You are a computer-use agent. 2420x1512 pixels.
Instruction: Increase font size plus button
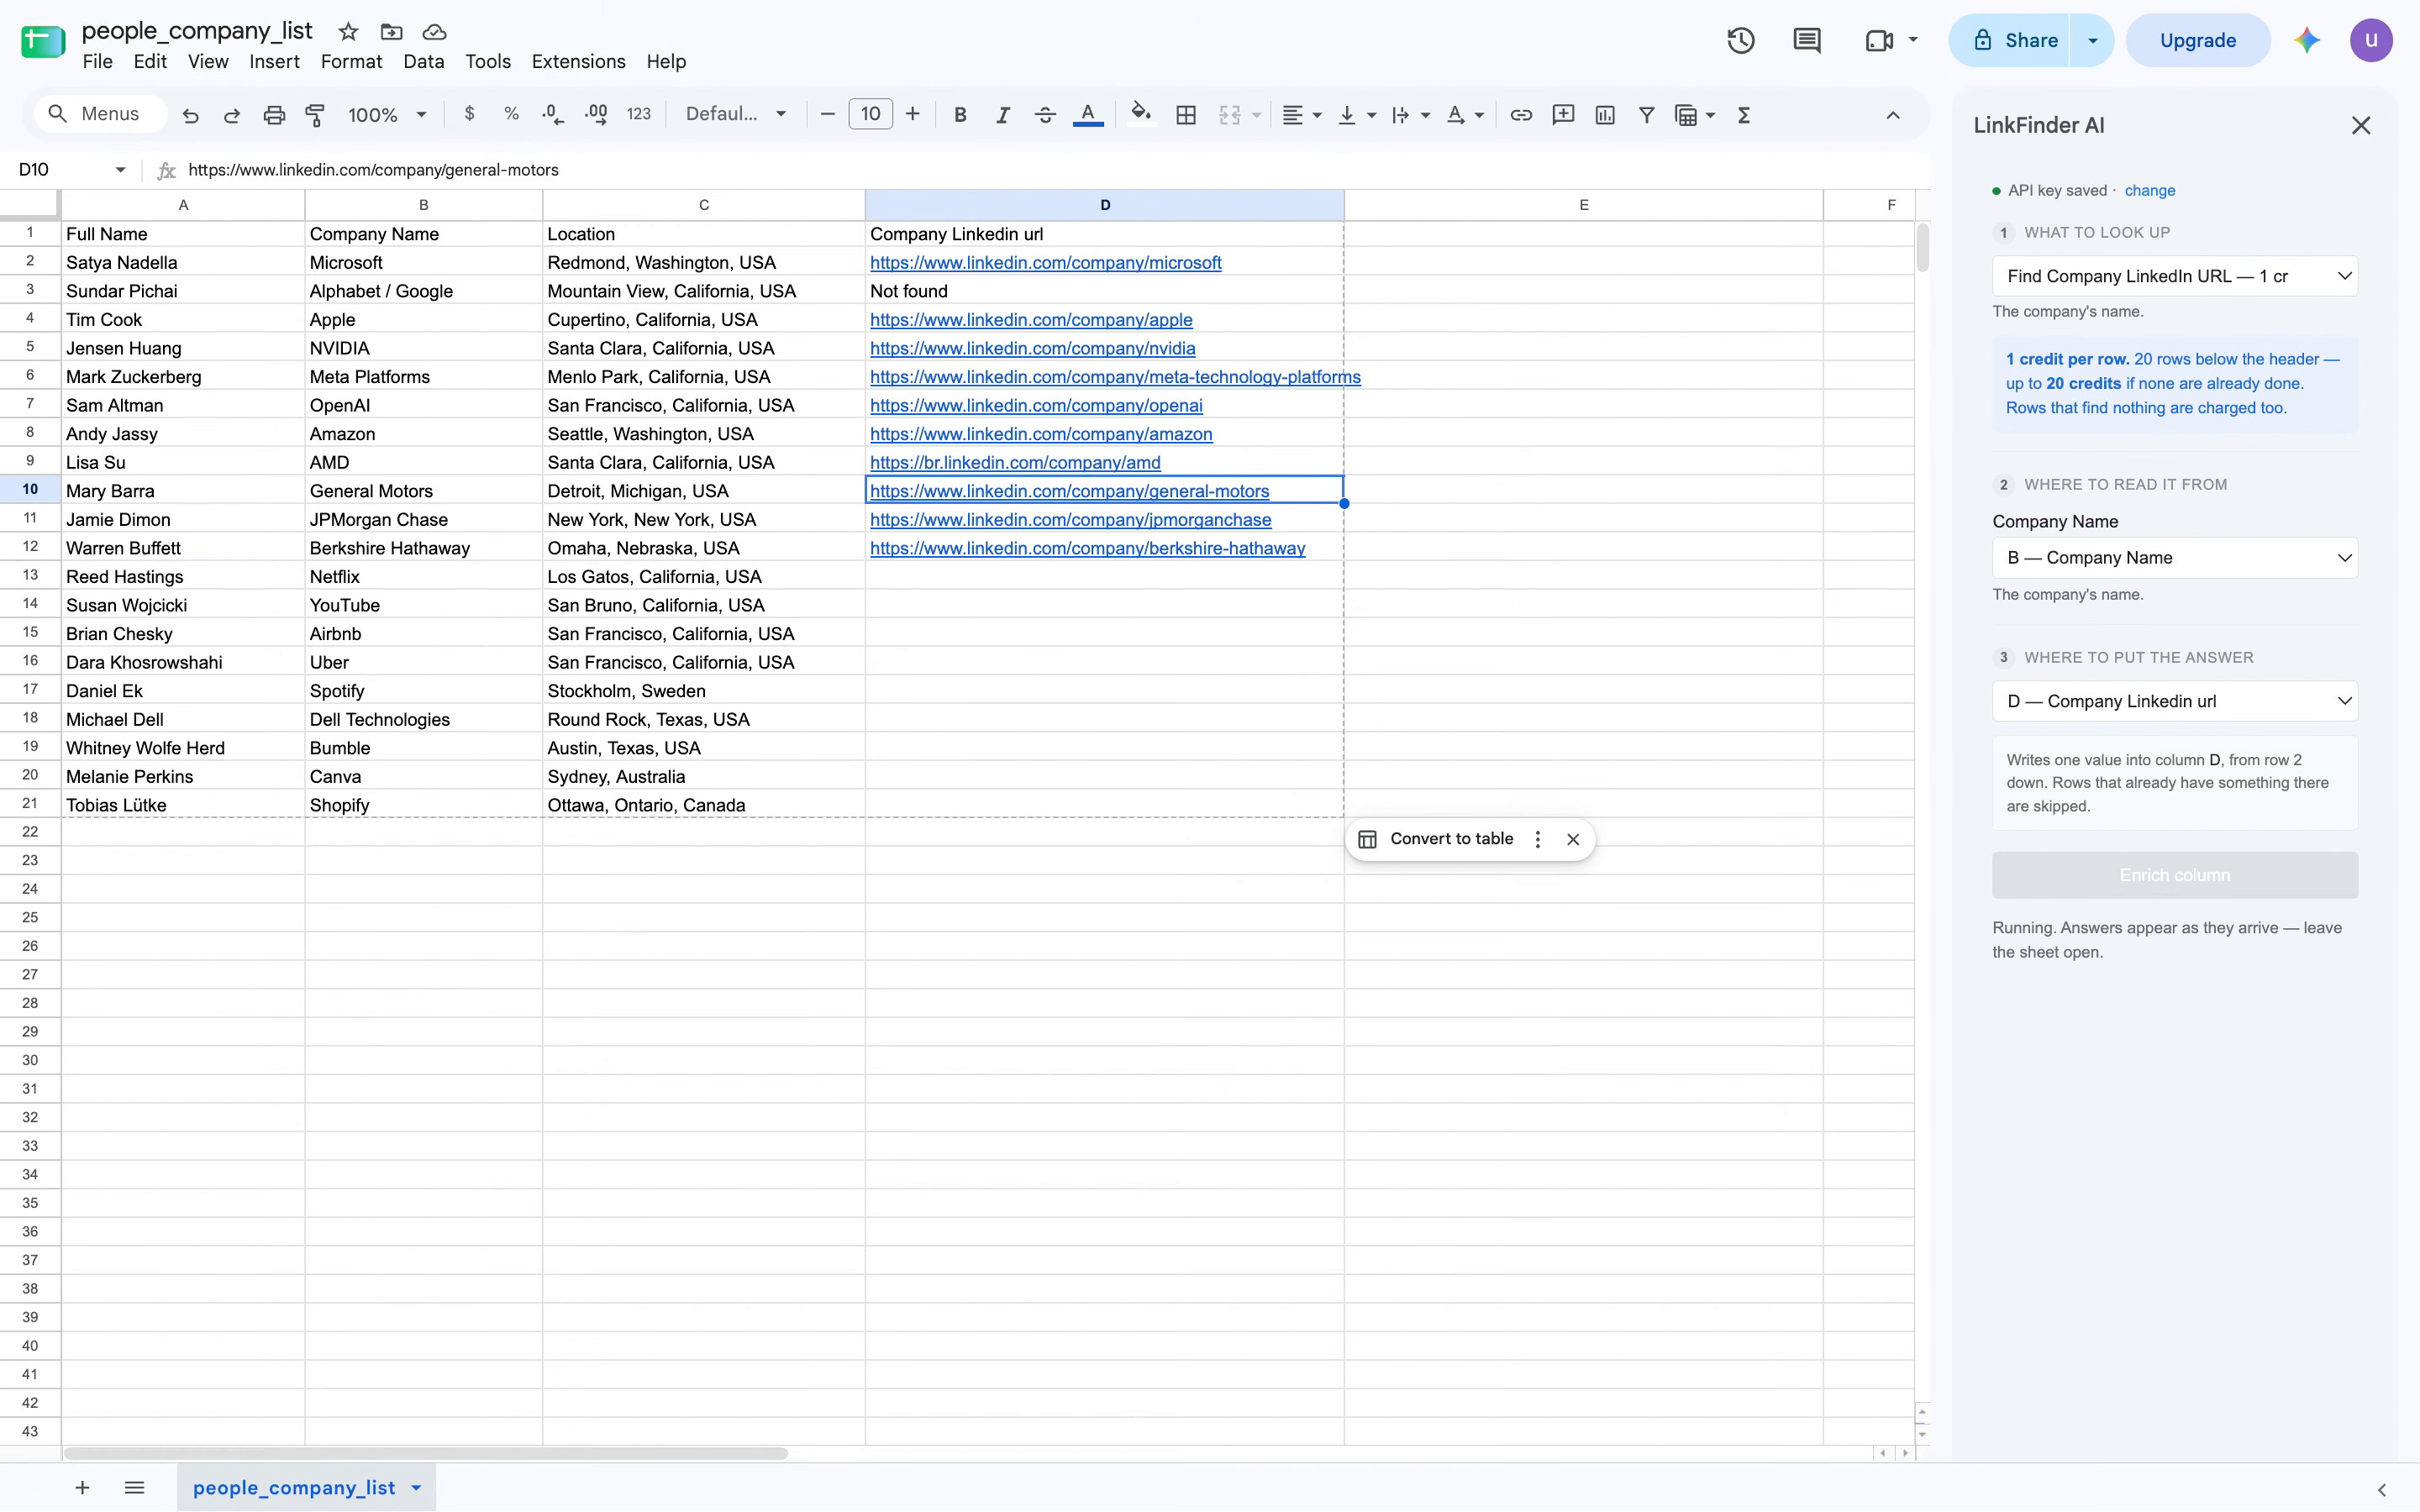912,114
